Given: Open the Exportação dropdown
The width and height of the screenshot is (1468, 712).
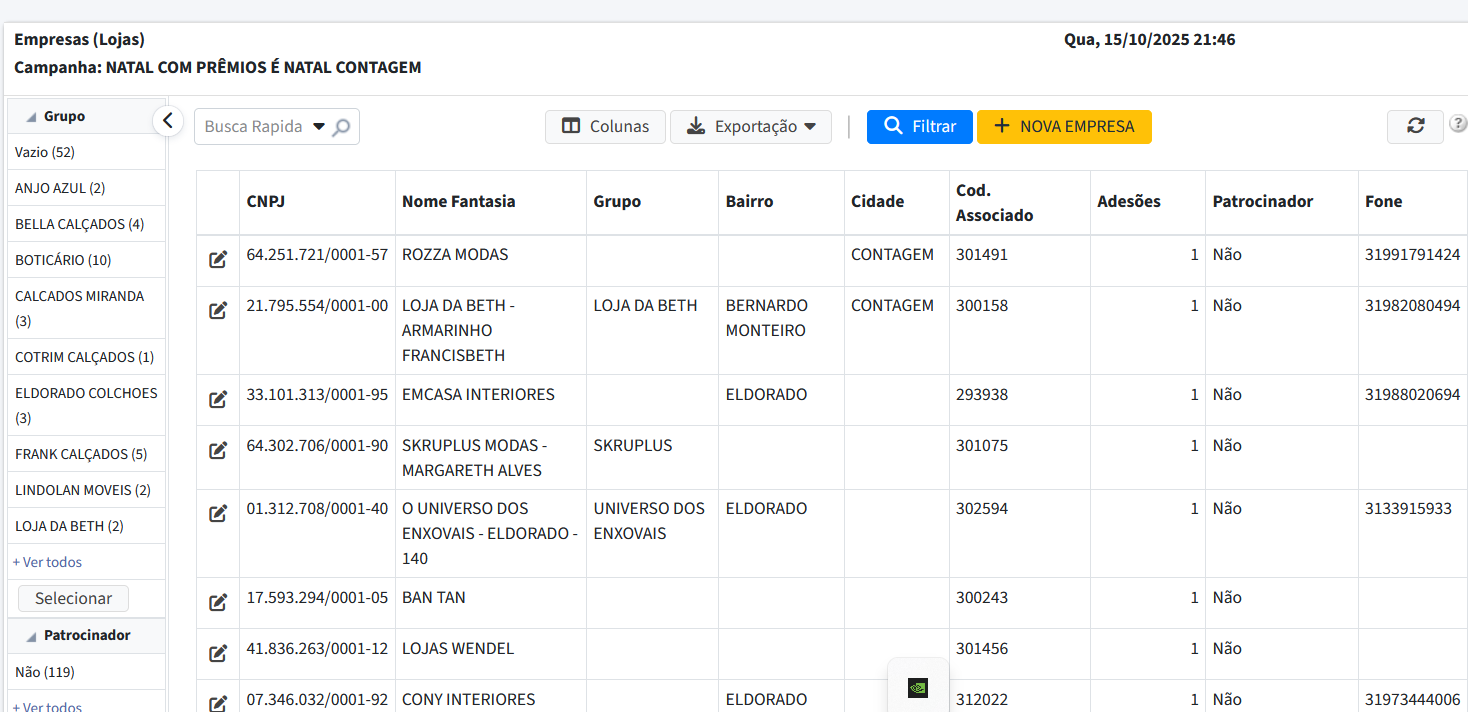Looking at the screenshot, I should pyautogui.click(x=750, y=127).
